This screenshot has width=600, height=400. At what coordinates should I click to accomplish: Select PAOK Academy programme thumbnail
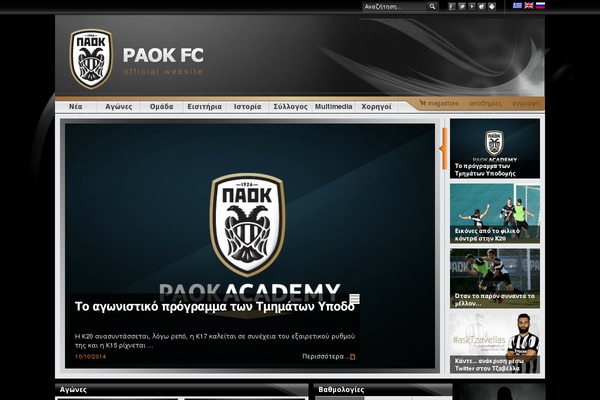point(495,149)
